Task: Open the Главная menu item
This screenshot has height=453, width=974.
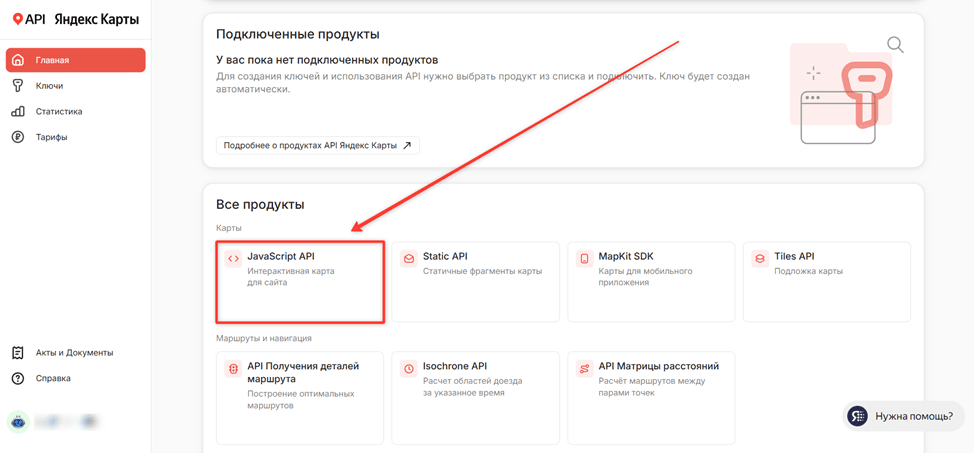Action: click(76, 60)
